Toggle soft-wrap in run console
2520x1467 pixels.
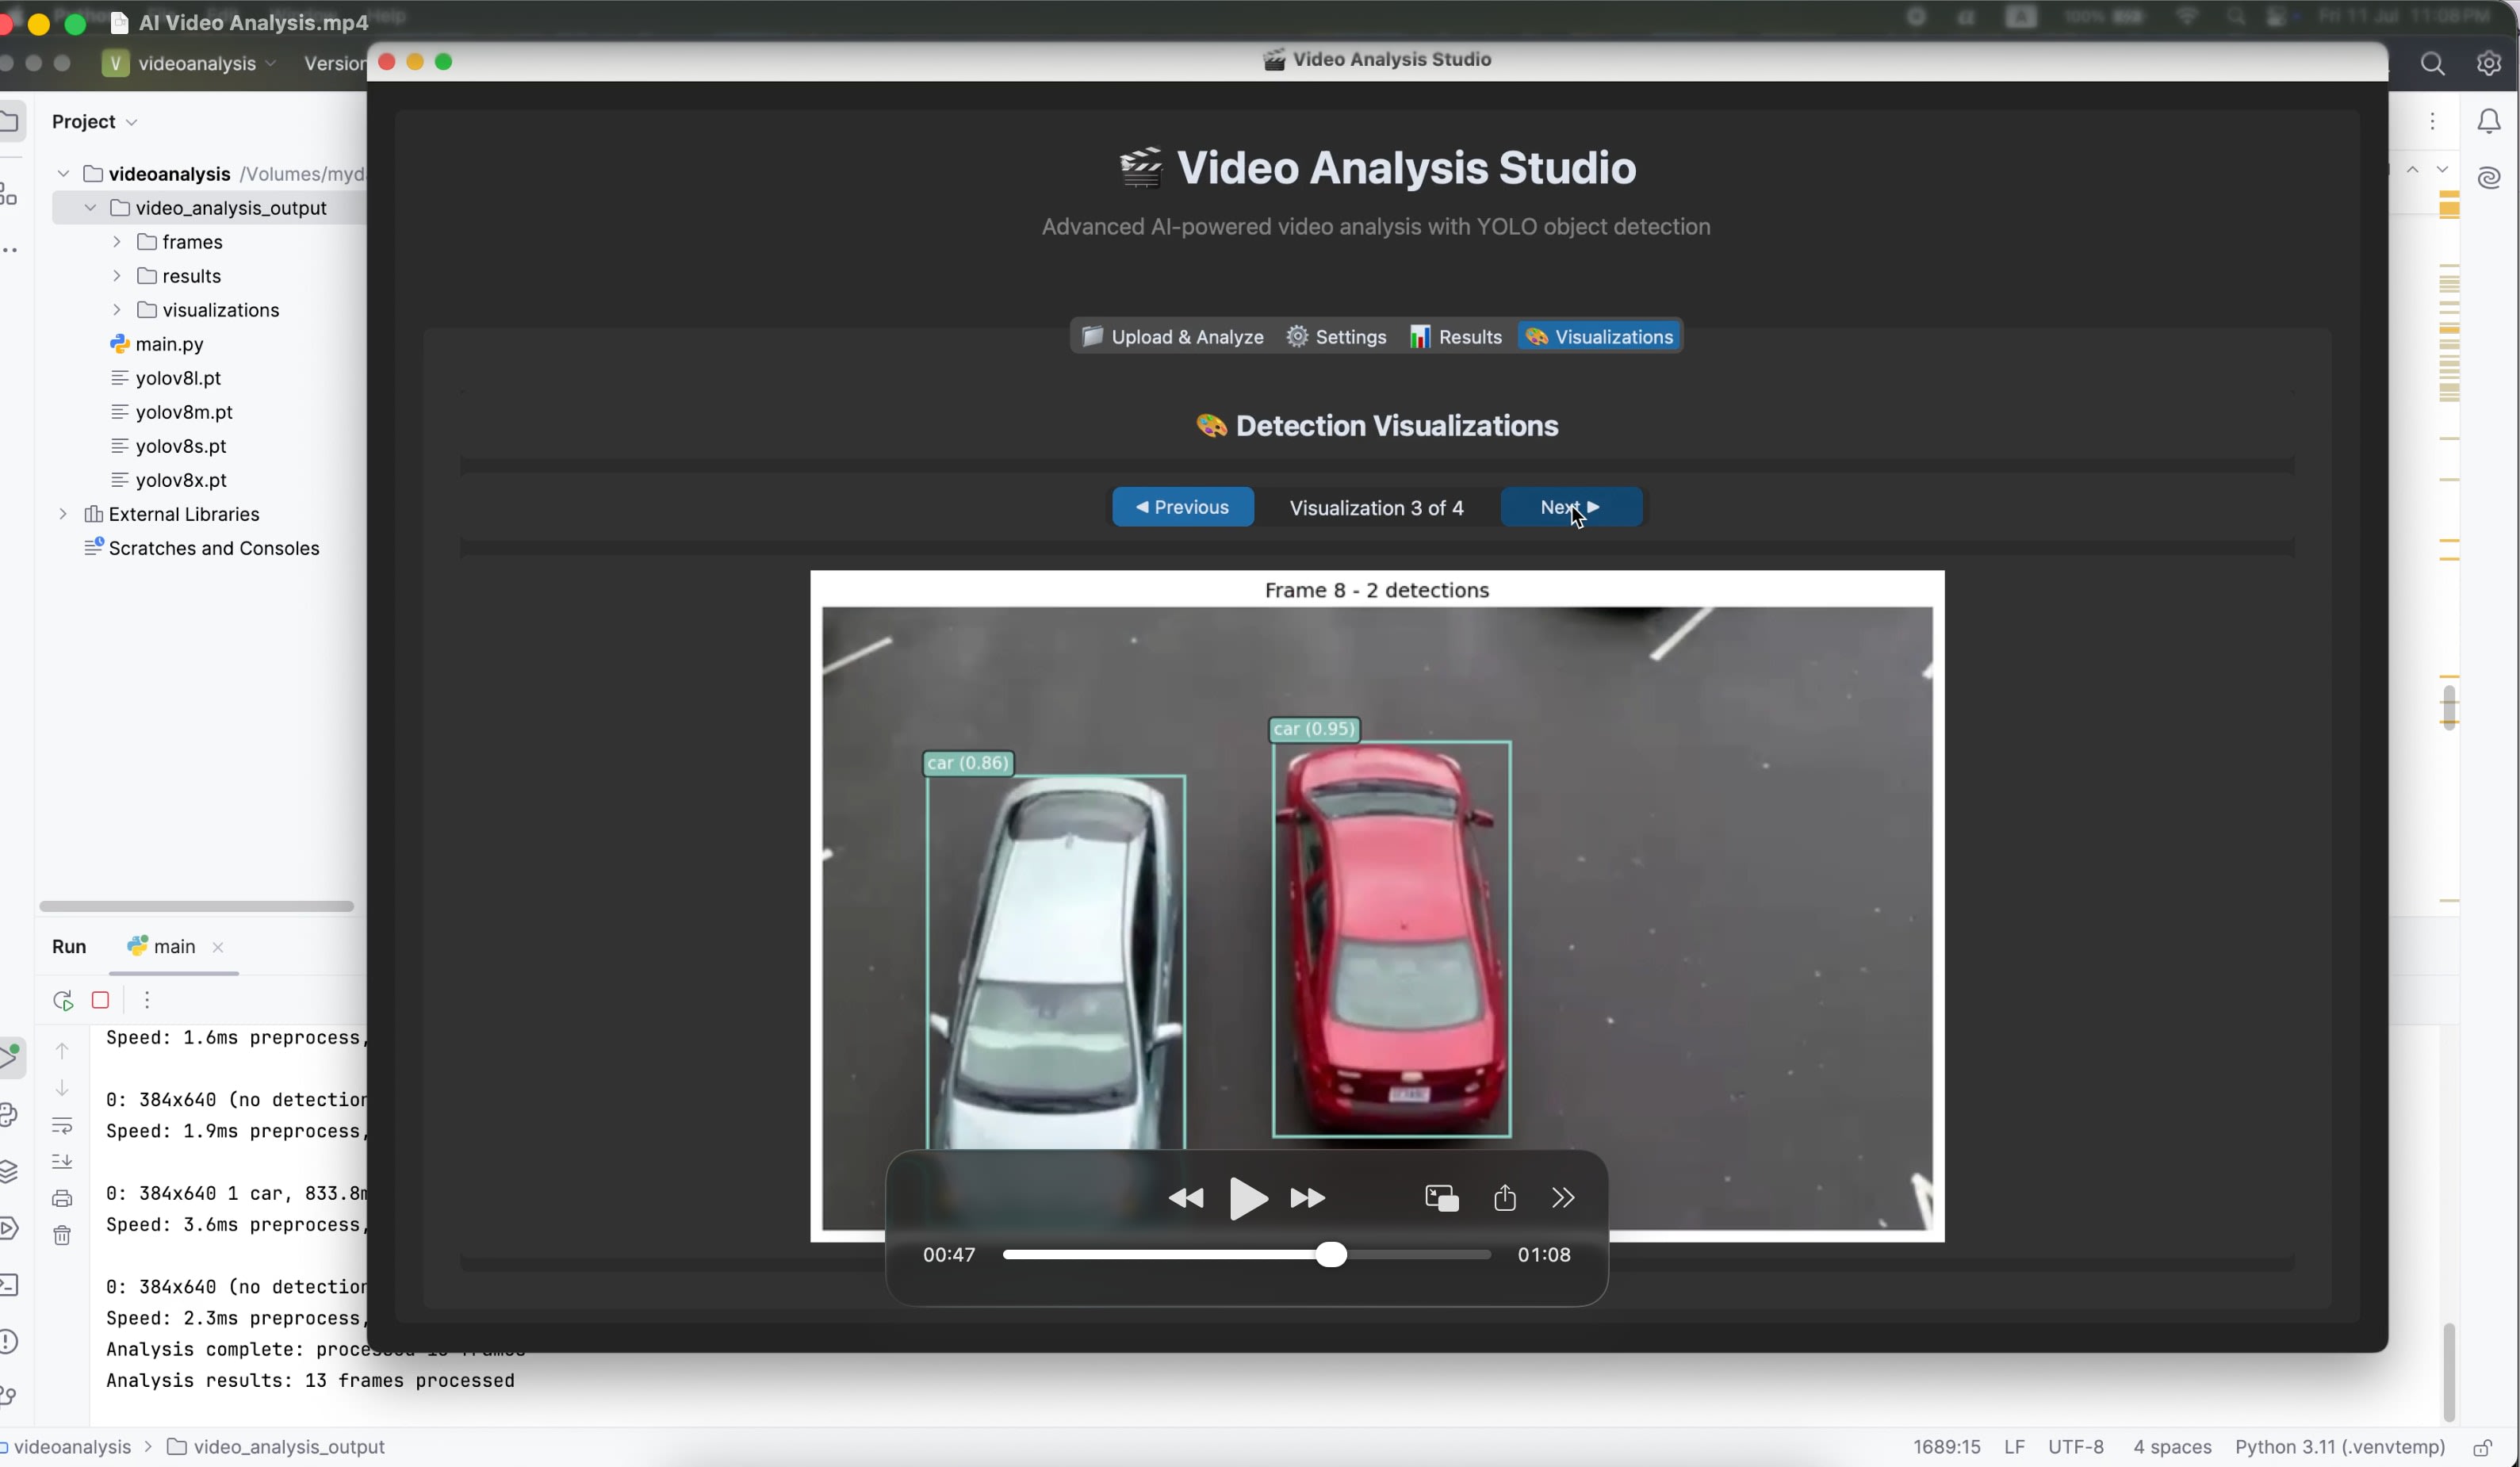click(62, 1126)
